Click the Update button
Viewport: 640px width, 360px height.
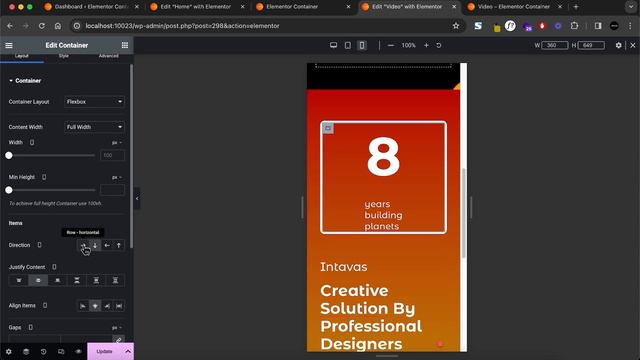(104, 351)
